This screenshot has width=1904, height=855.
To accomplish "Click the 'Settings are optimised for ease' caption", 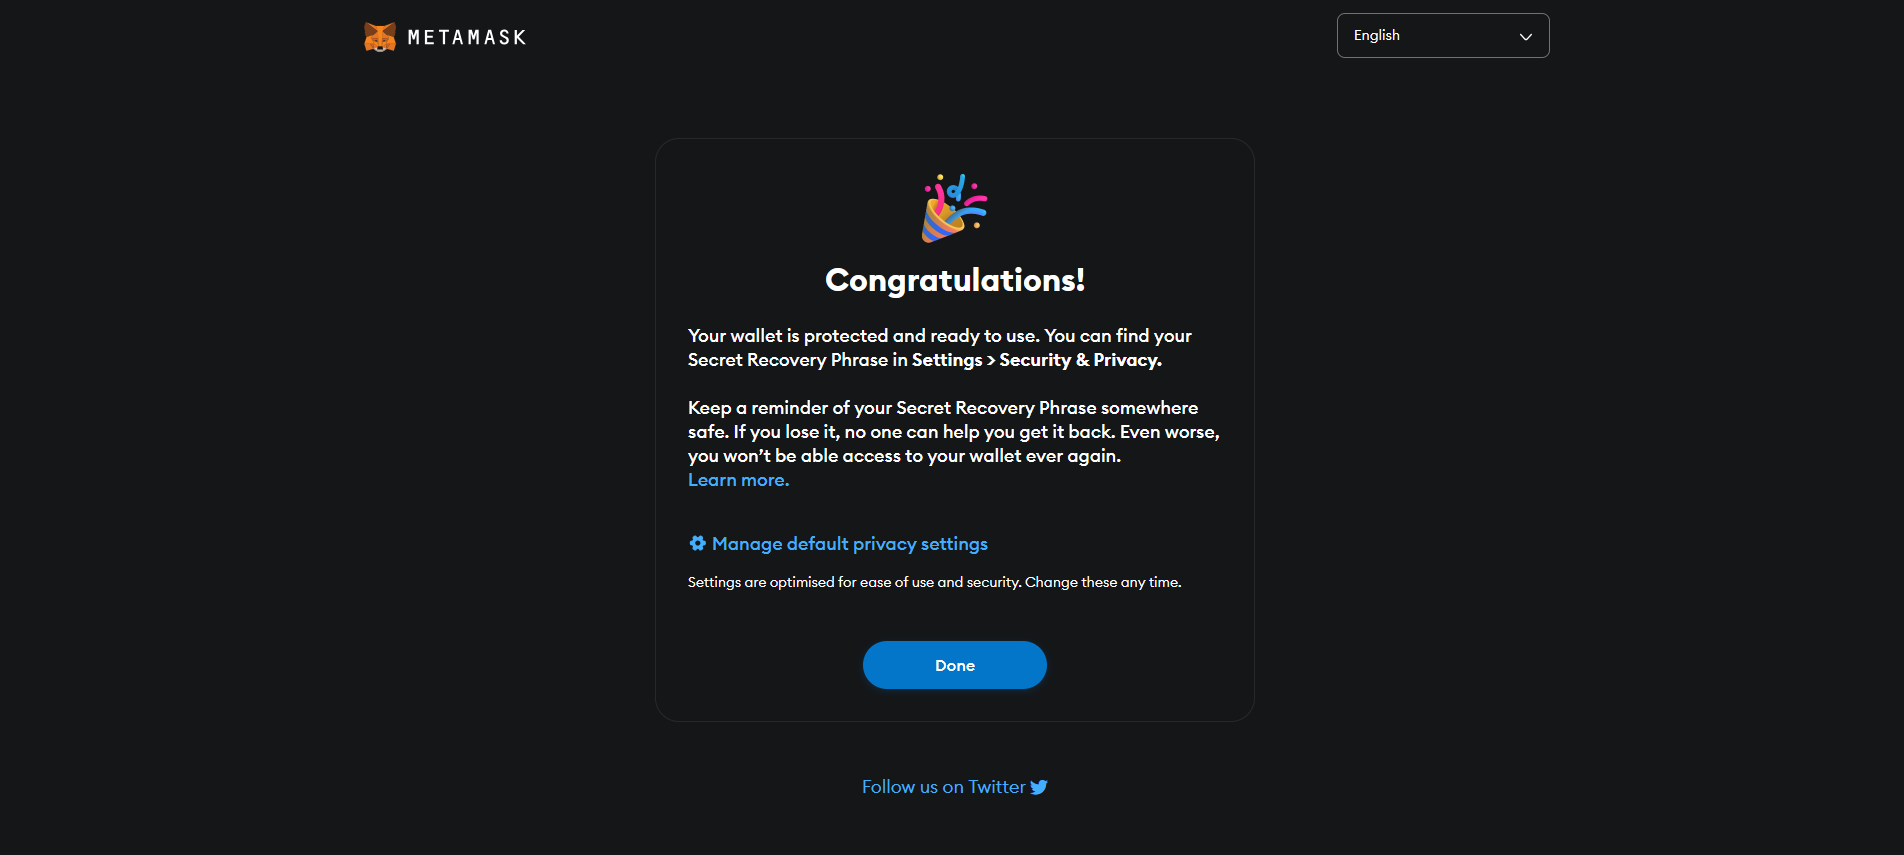I will (x=935, y=582).
